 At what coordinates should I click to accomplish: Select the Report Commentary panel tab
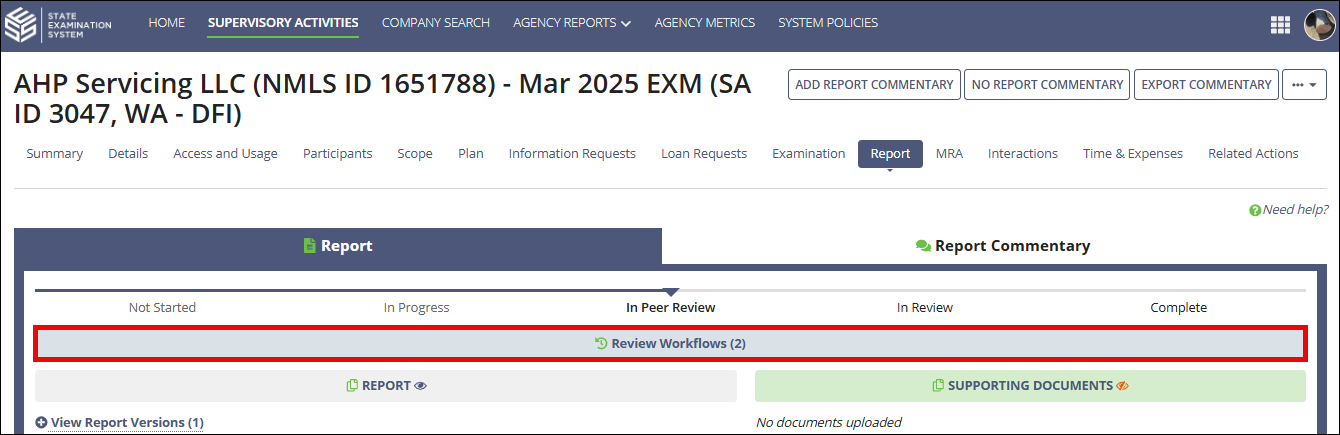[x=1003, y=246]
